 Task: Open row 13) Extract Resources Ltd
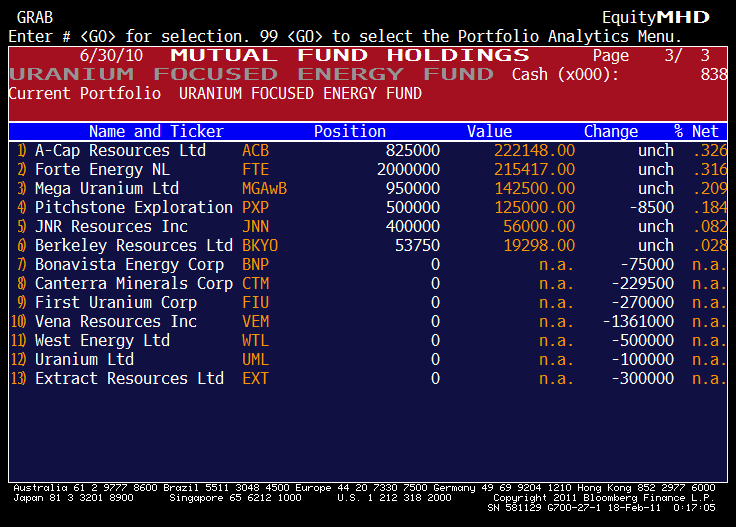(368, 379)
